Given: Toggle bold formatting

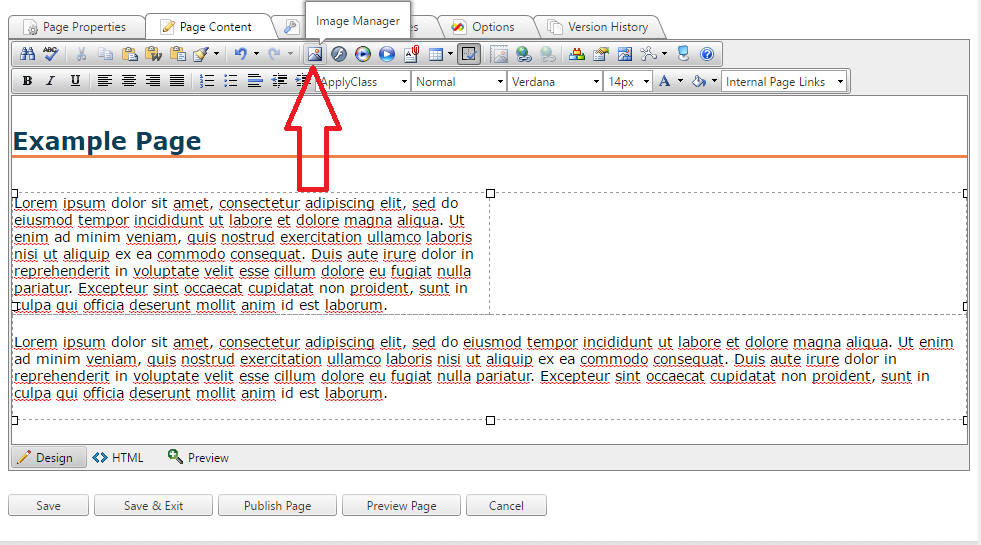Looking at the screenshot, I should click(x=27, y=82).
